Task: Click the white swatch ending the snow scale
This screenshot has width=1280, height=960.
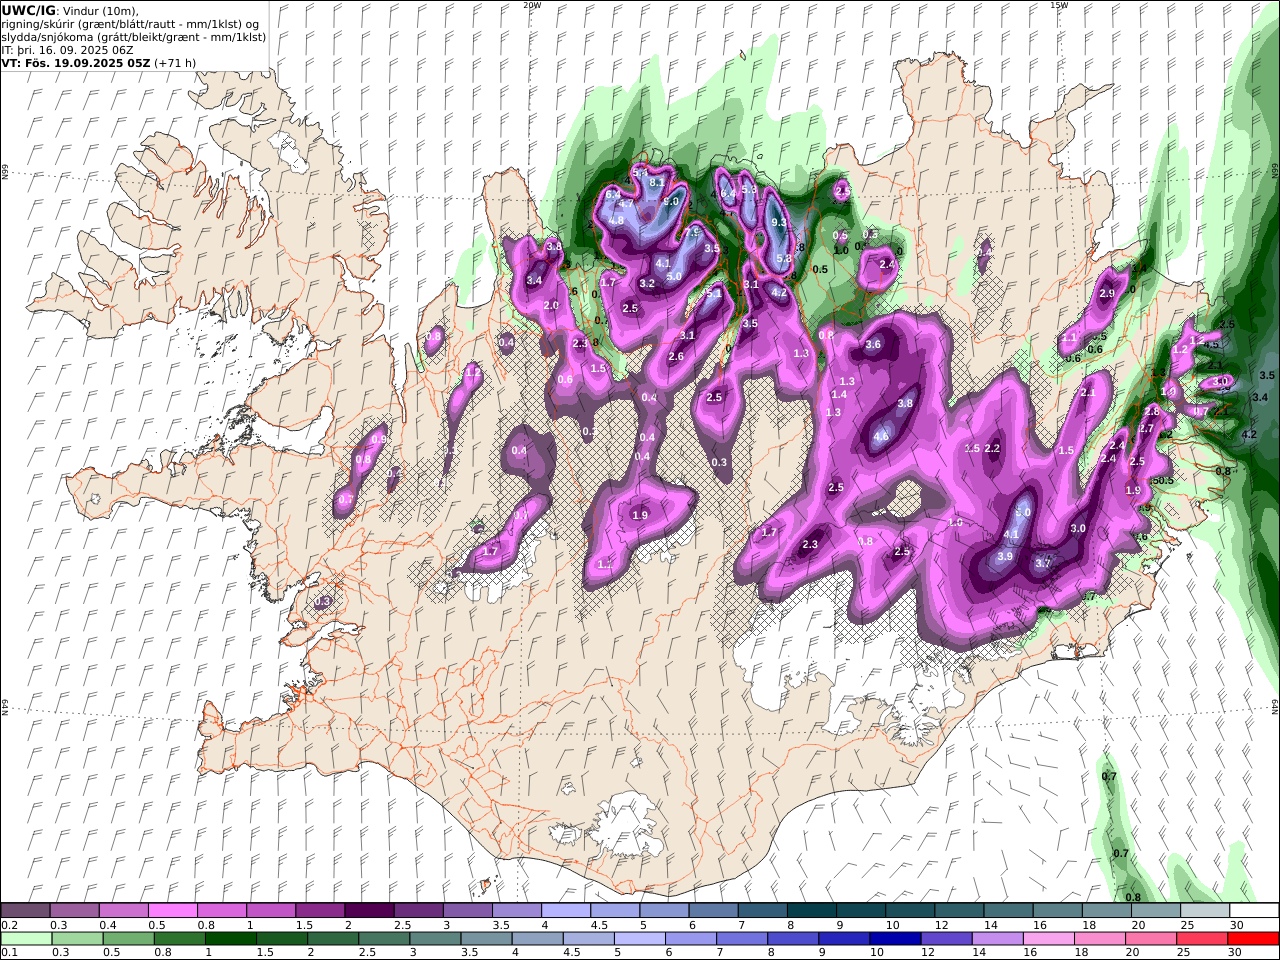Action: [x=1254, y=911]
